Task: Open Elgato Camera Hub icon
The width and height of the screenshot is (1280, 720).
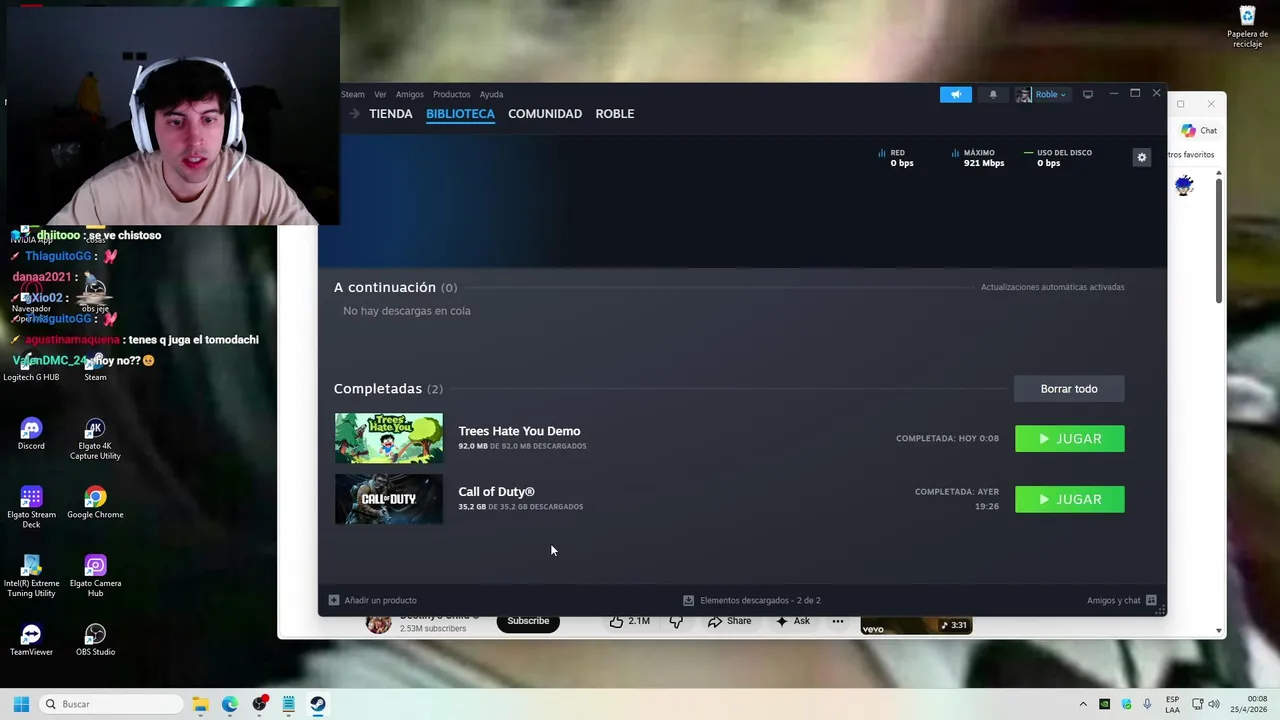Action: pyautogui.click(x=95, y=576)
